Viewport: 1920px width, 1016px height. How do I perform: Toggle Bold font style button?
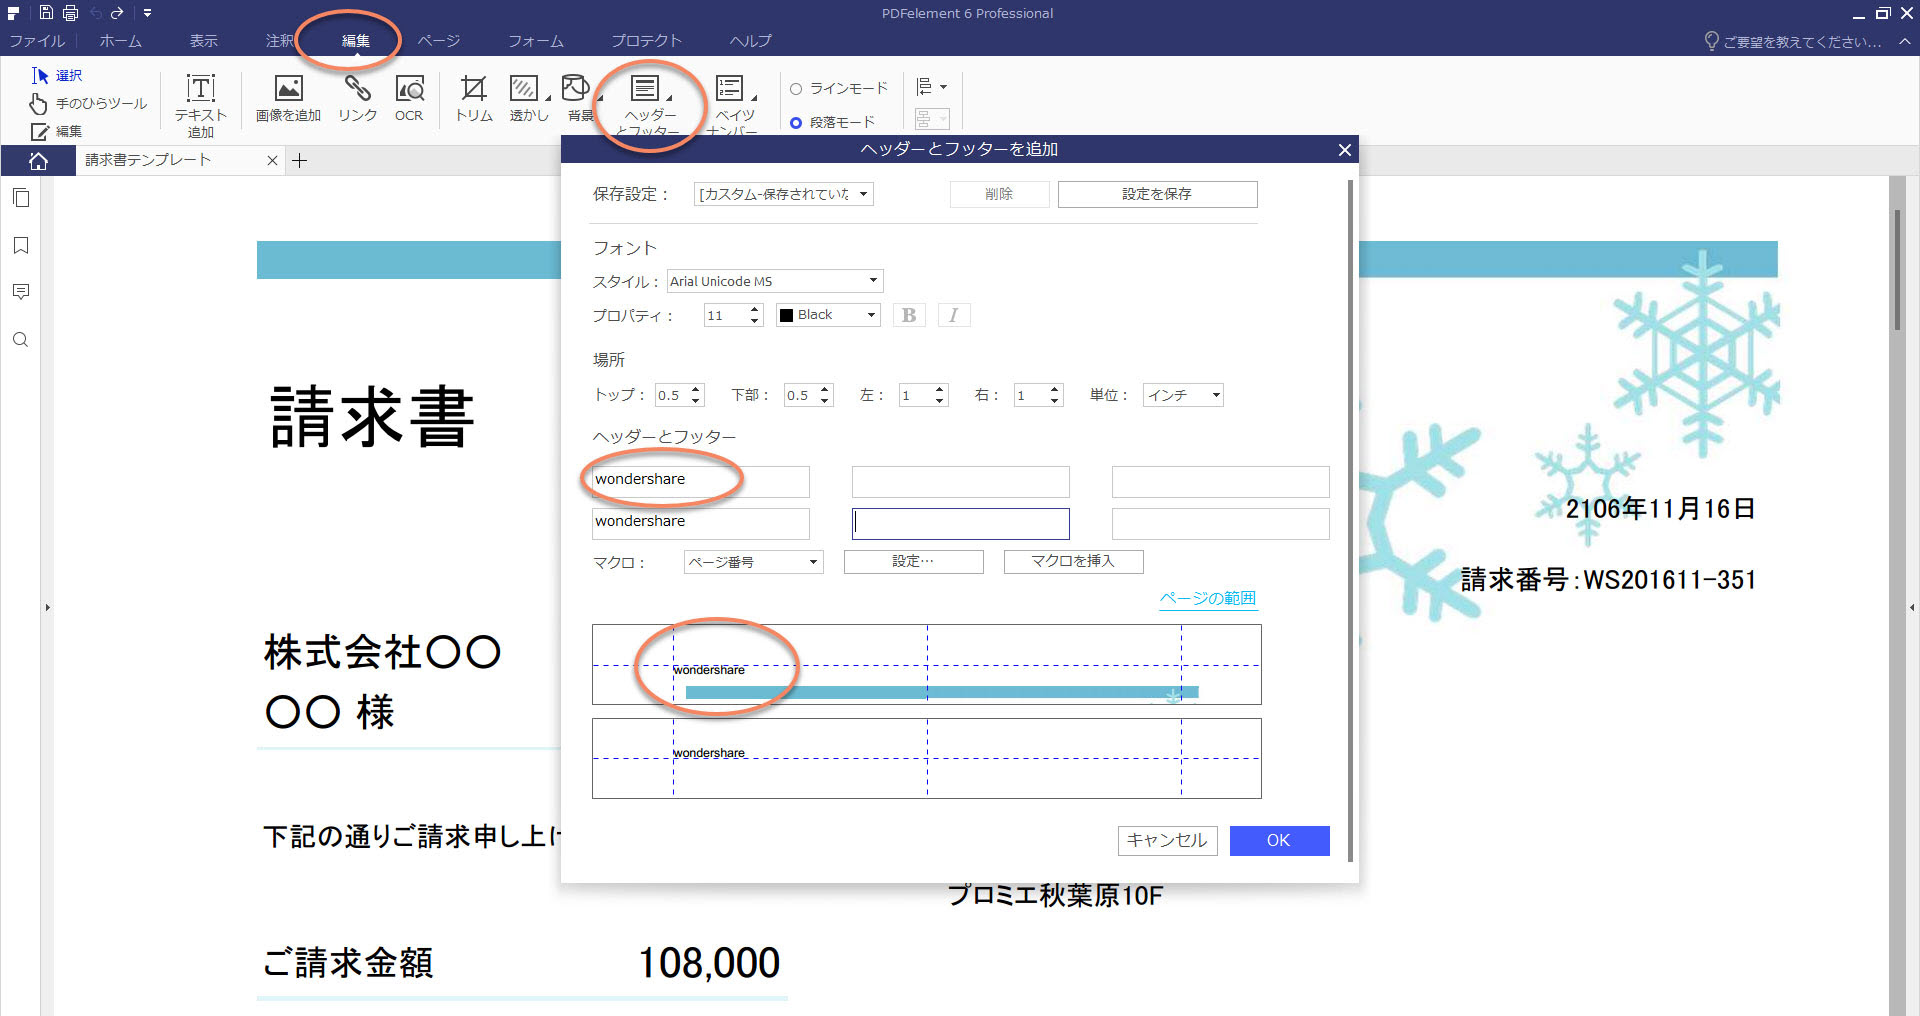click(909, 315)
